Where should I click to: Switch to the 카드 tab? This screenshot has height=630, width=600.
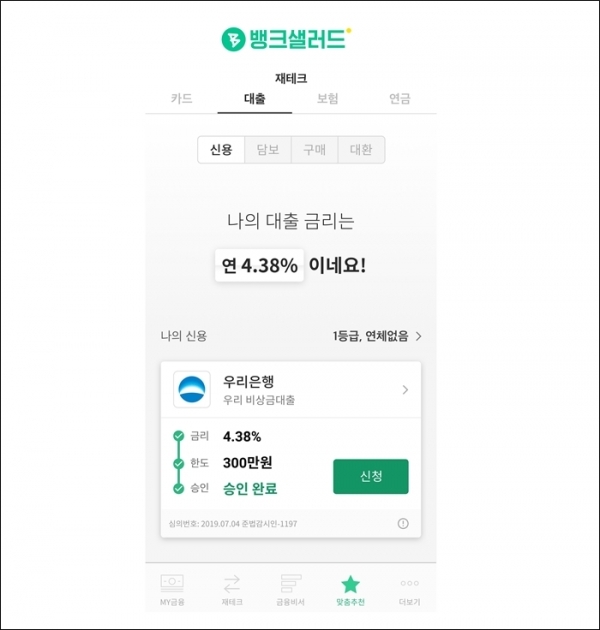(182, 98)
